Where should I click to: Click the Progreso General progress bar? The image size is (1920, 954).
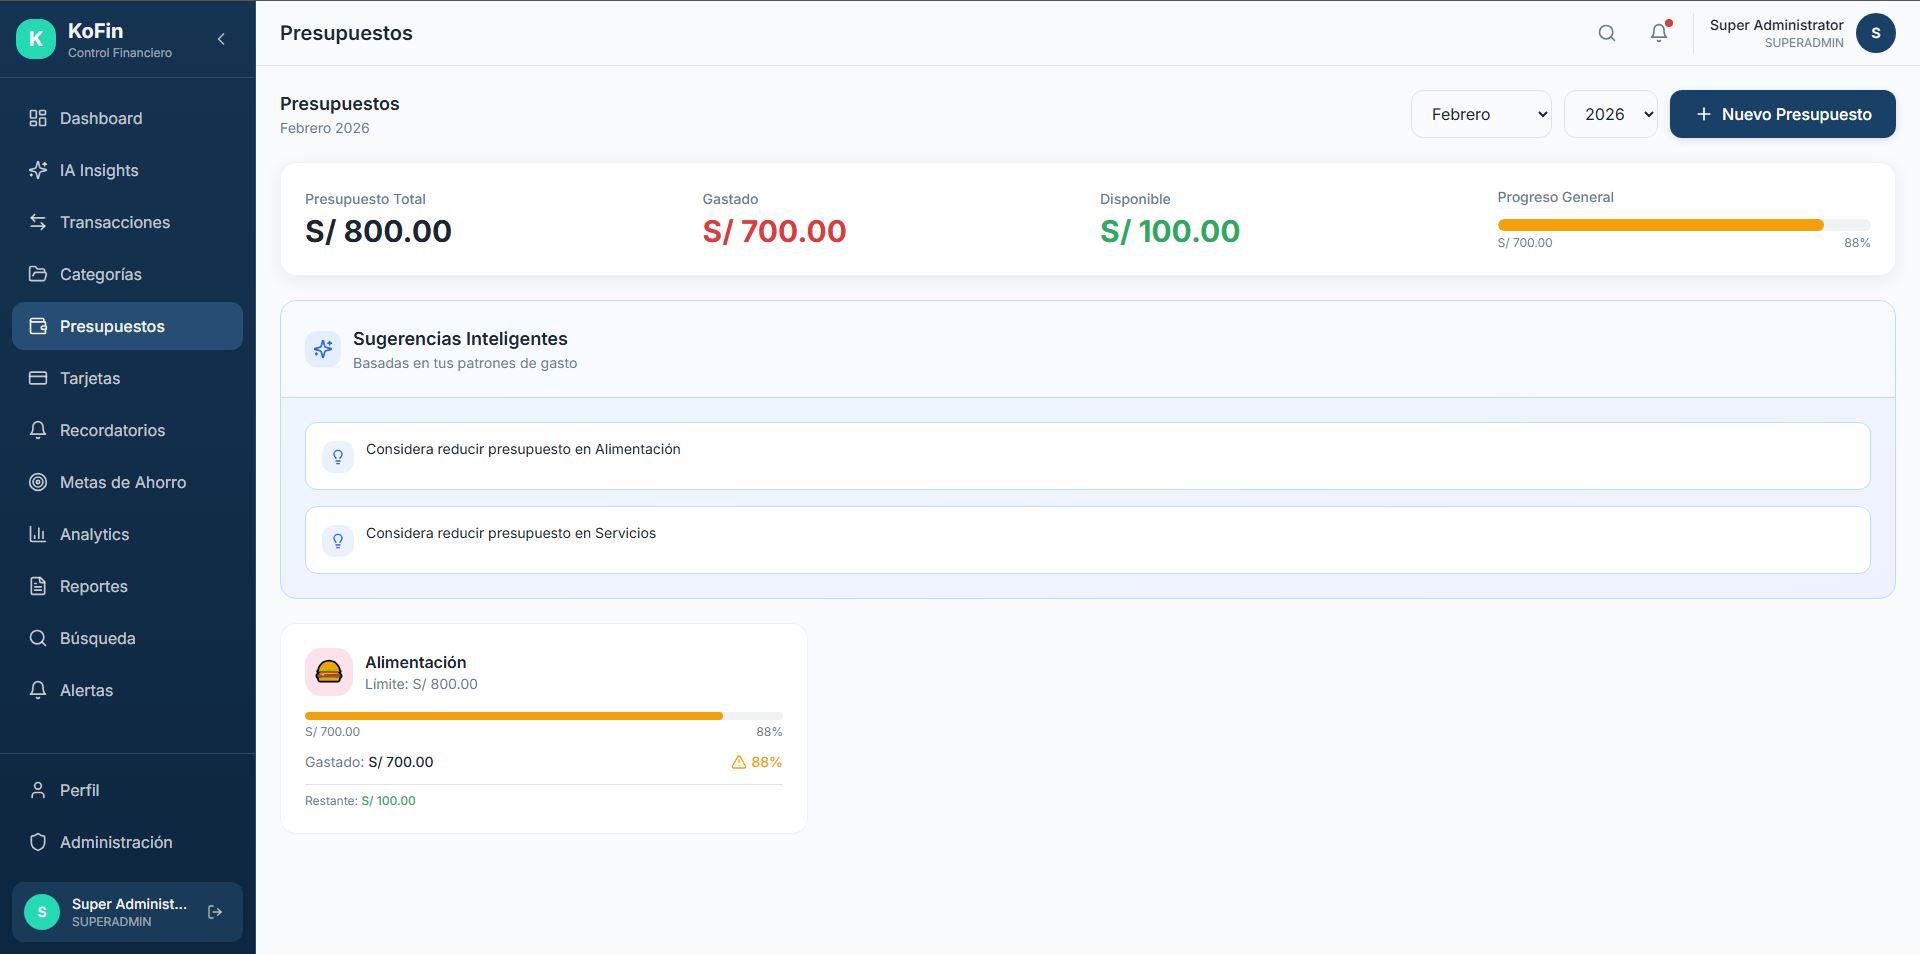click(x=1683, y=225)
